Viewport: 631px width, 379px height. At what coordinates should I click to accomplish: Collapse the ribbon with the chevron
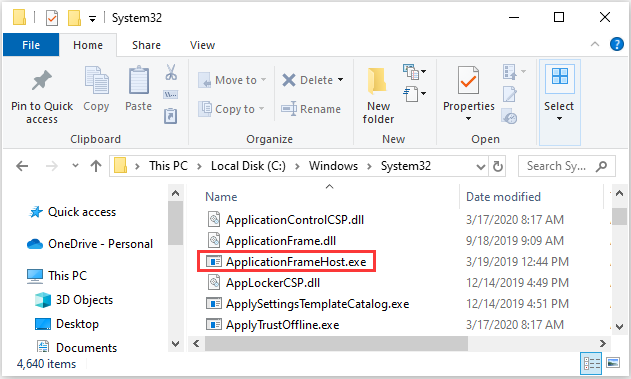click(595, 44)
